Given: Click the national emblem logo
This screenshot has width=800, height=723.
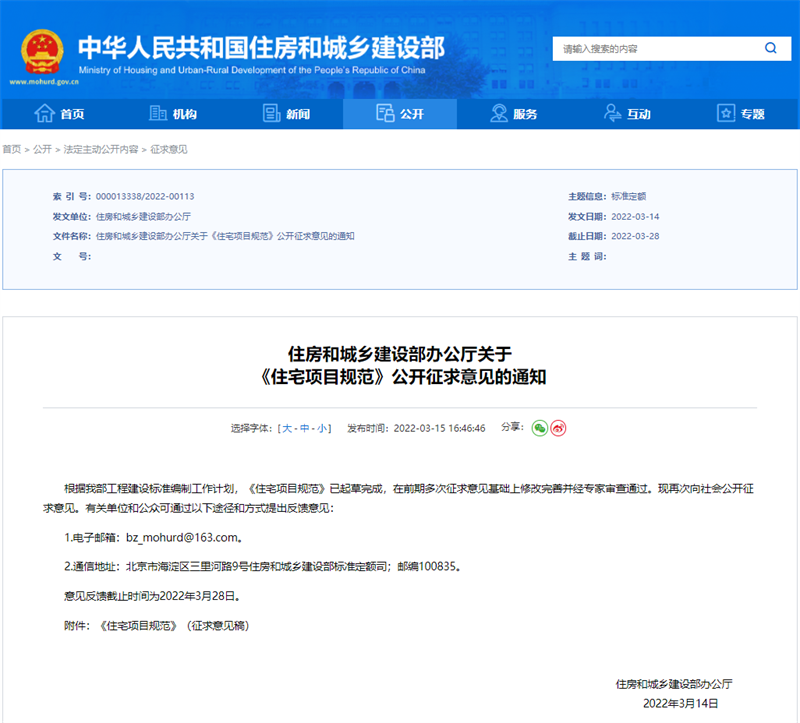Looking at the screenshot, I should point(44,51).
